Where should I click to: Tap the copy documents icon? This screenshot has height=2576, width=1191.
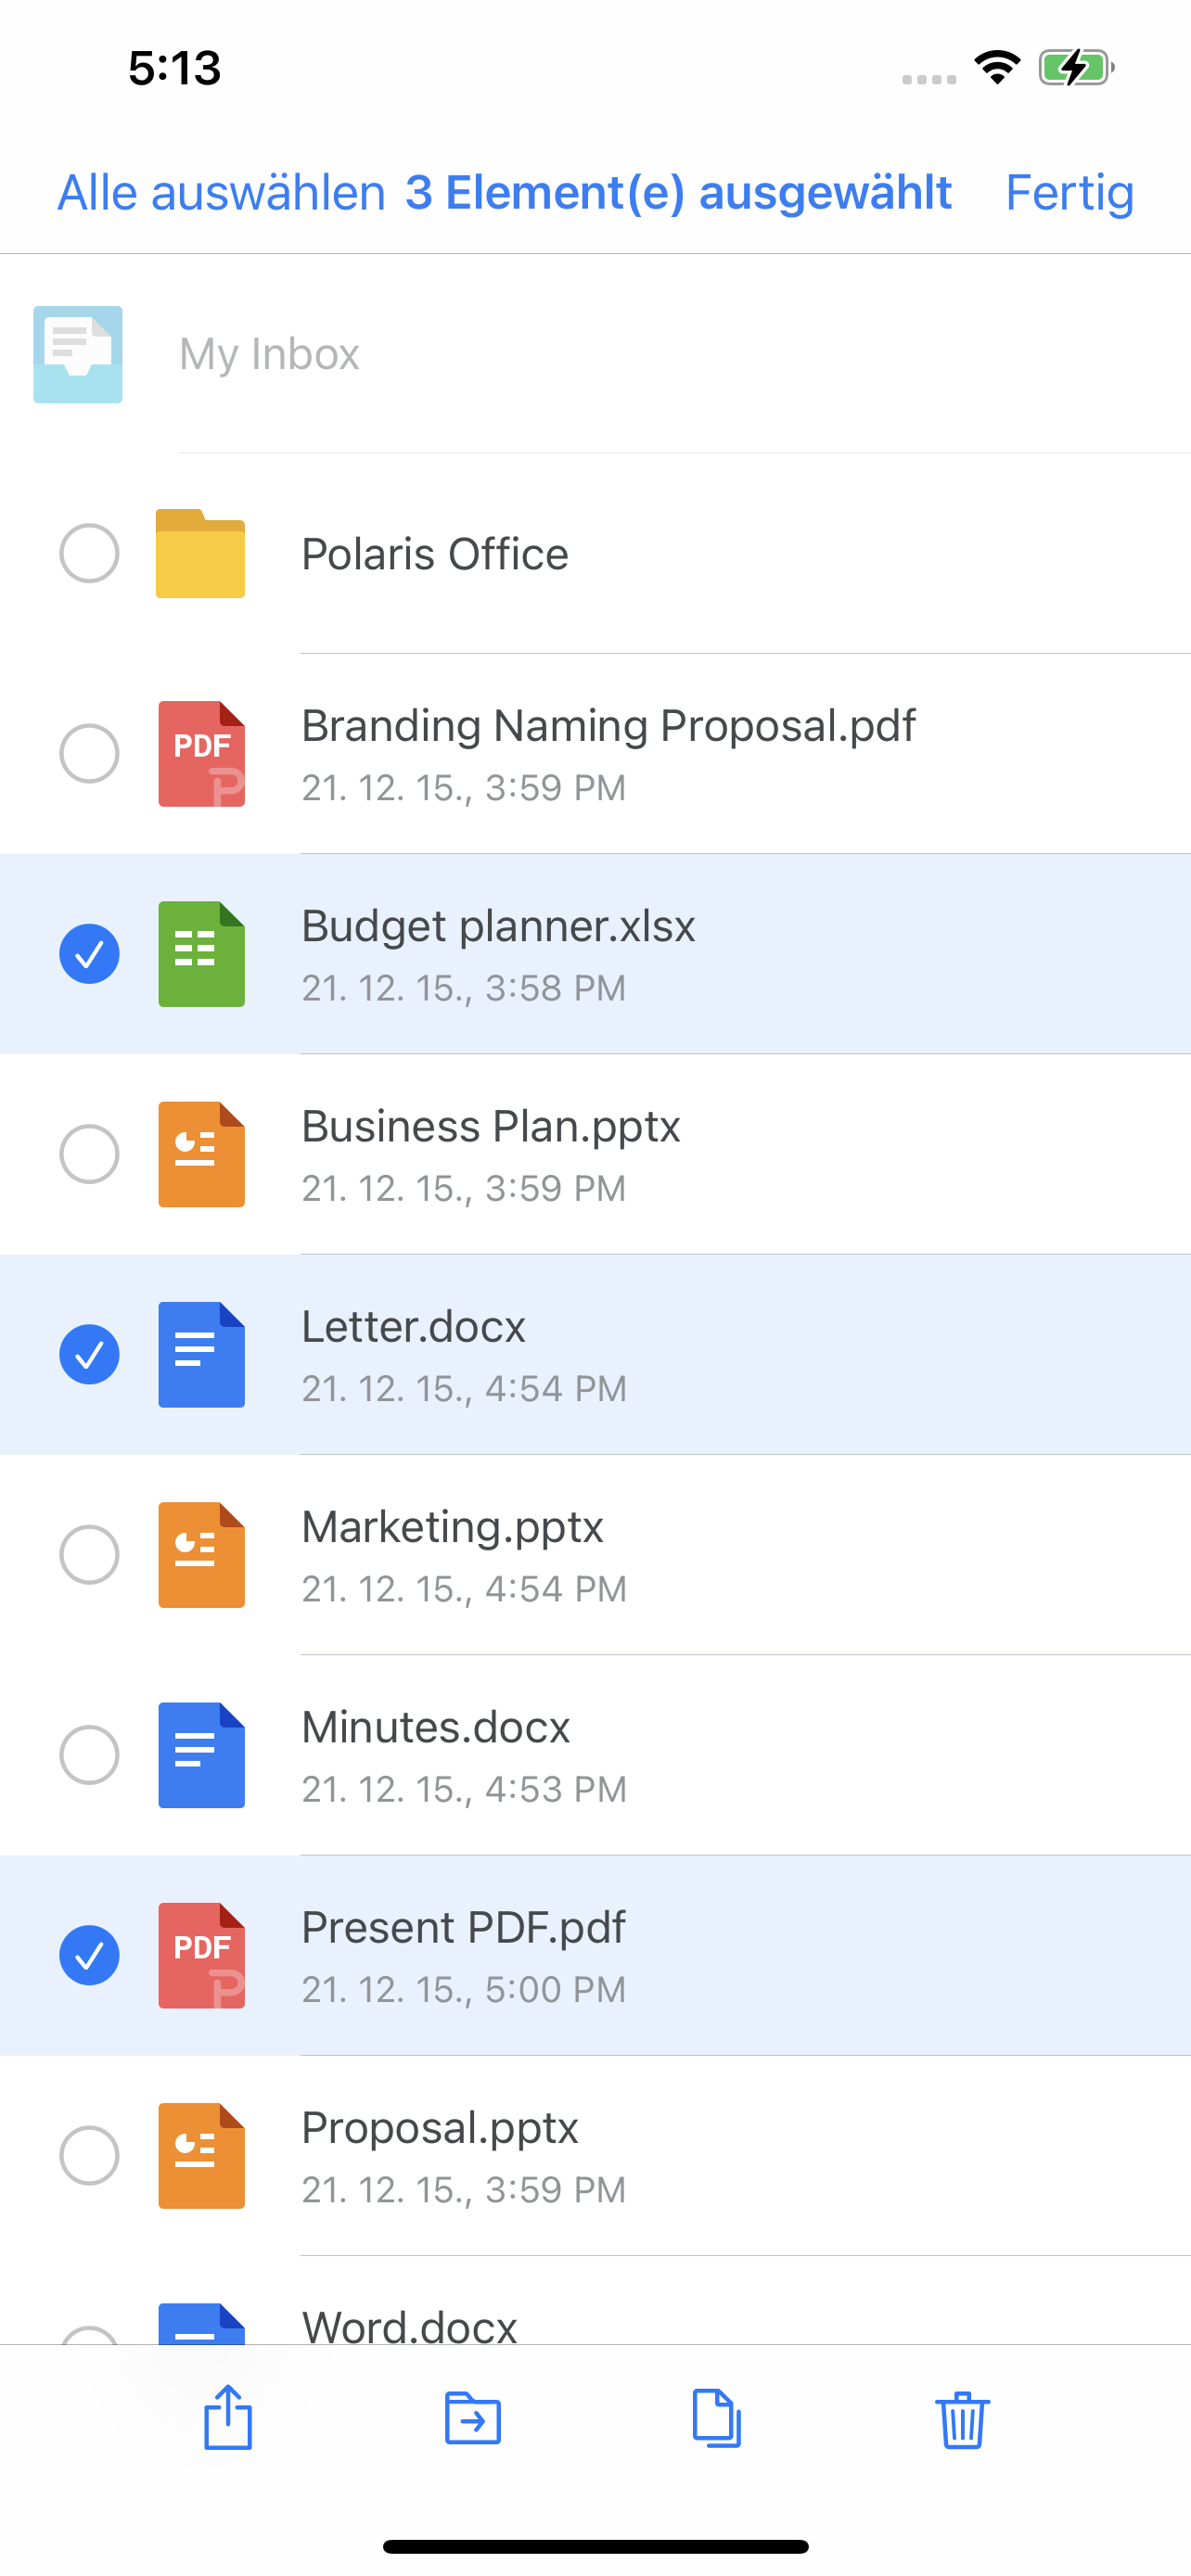point(717,2418)
